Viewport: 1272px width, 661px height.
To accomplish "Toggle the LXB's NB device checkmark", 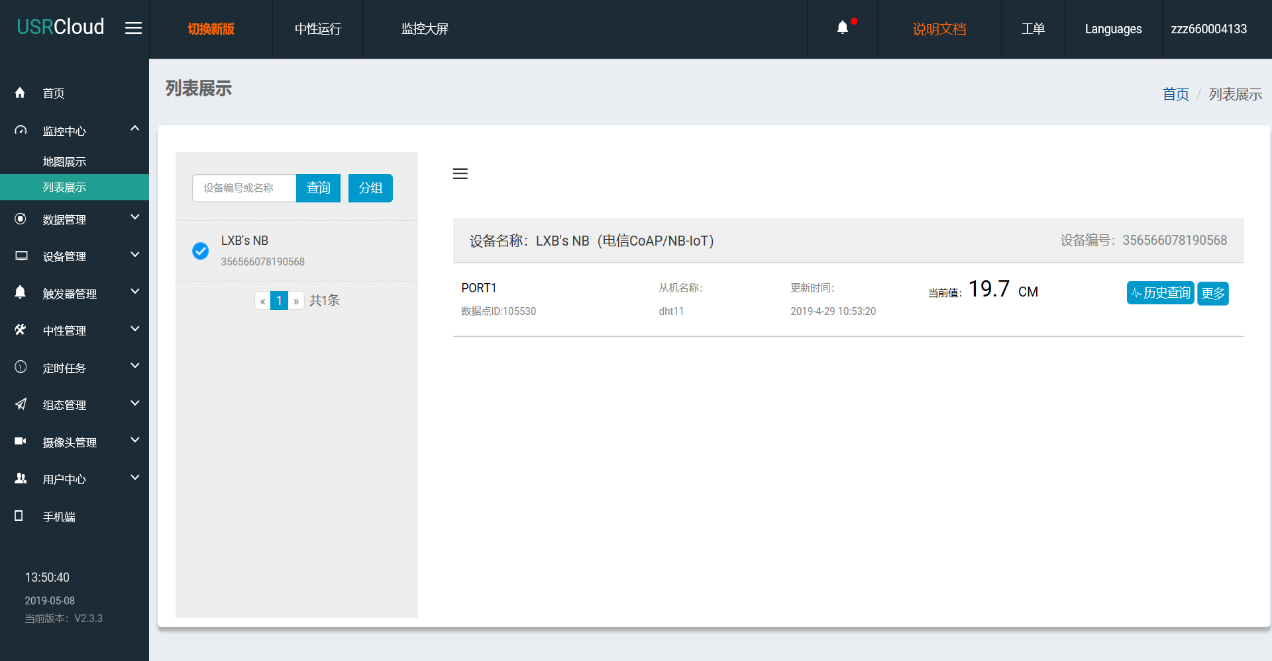I will pos(200,250).
